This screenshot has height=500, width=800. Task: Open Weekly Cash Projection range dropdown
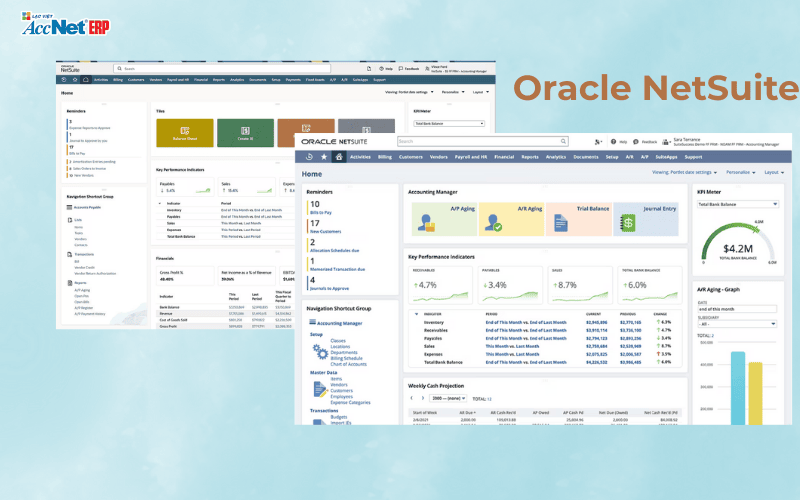tap(448, 398)
